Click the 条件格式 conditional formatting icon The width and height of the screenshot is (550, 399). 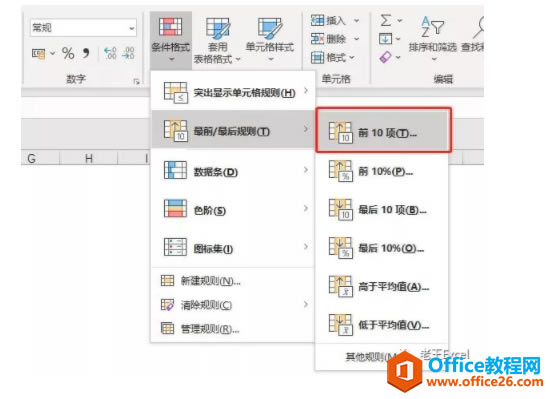(170, 27)
